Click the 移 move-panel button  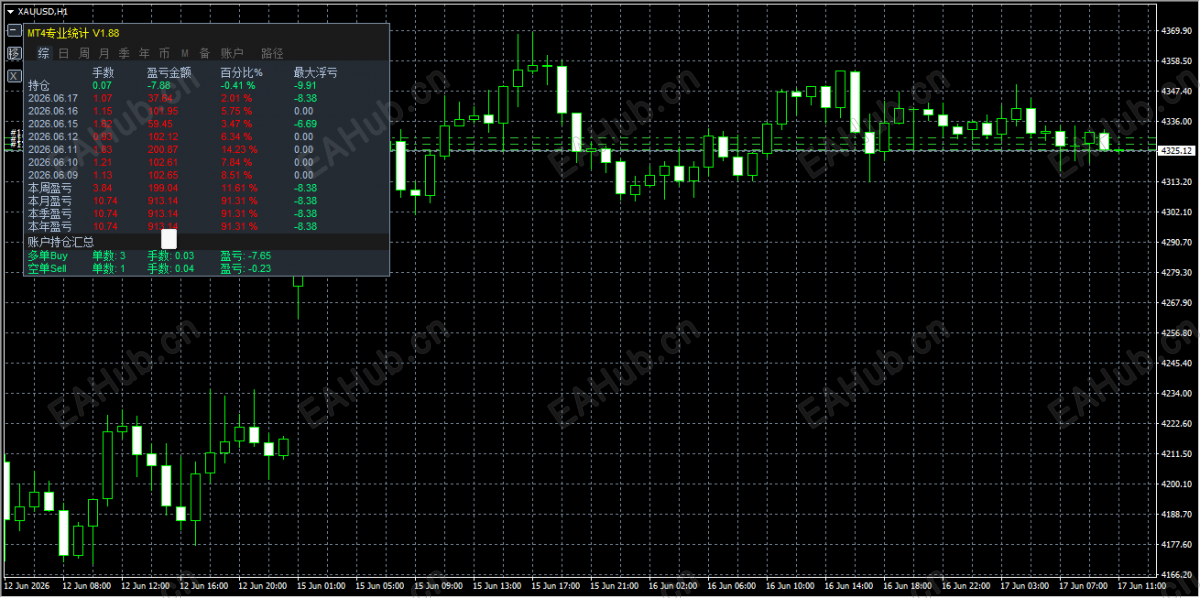tap(14, 53)
